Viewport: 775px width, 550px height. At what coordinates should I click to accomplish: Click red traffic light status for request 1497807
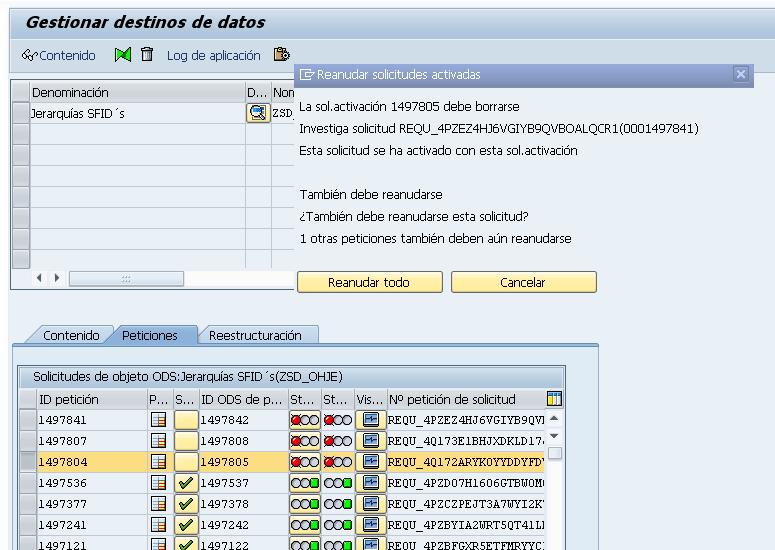pos(302,439)
